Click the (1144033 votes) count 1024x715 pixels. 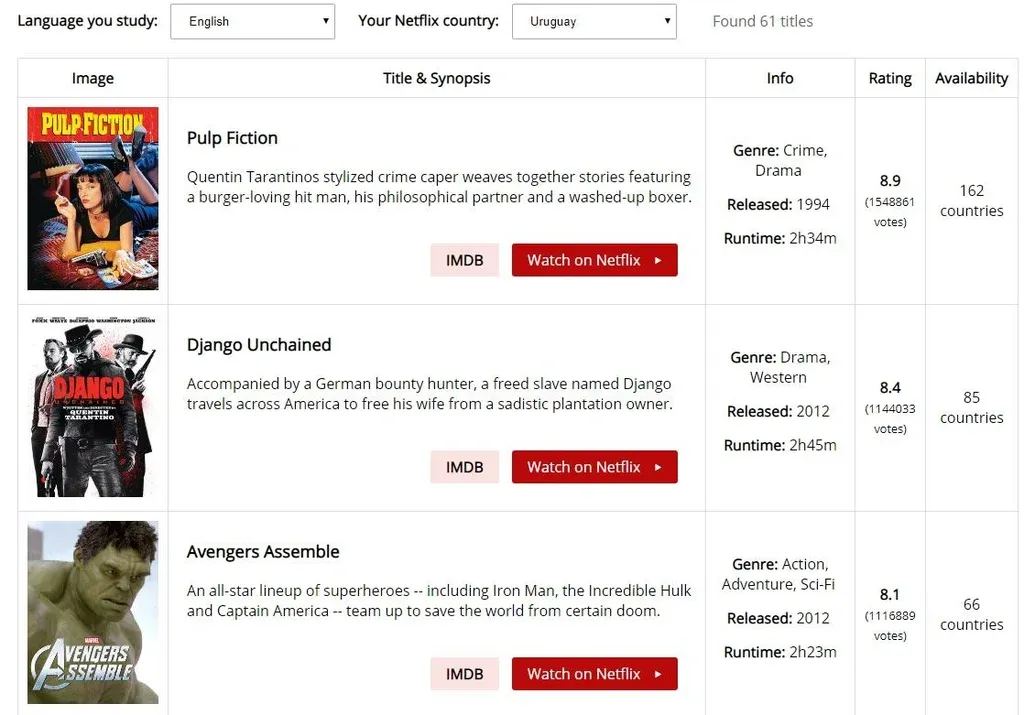pyautogui.click(x=890, y=419)
